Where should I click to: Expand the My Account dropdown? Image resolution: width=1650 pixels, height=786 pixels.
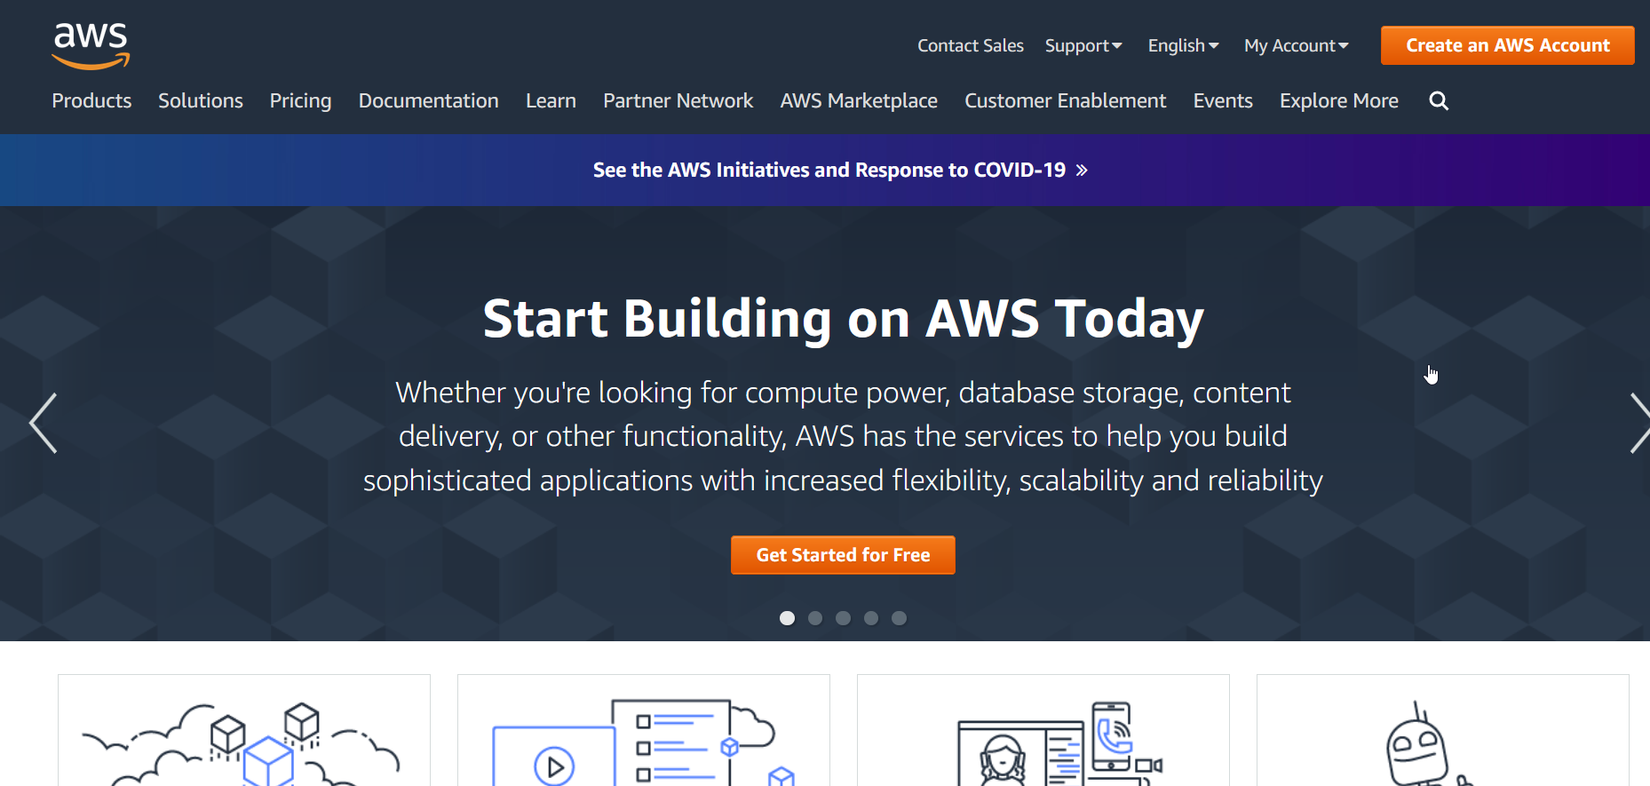[1295, 45]
